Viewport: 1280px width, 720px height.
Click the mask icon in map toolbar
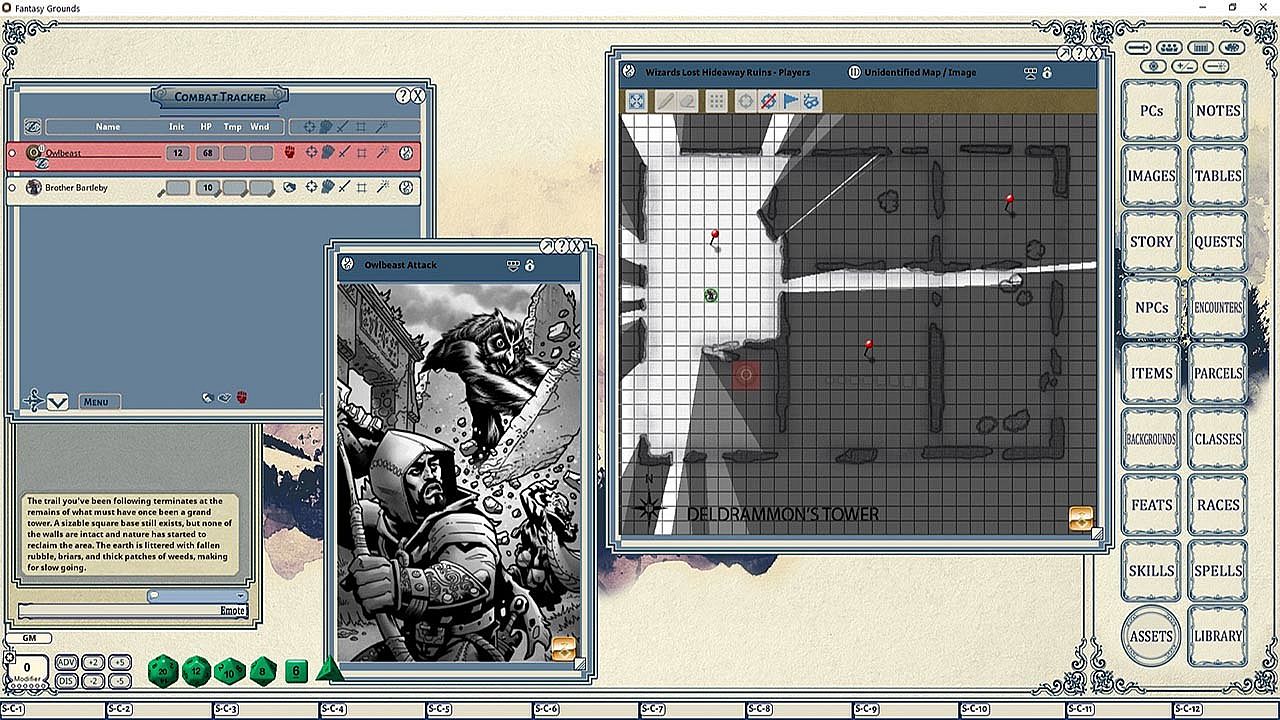click(812, 101)
